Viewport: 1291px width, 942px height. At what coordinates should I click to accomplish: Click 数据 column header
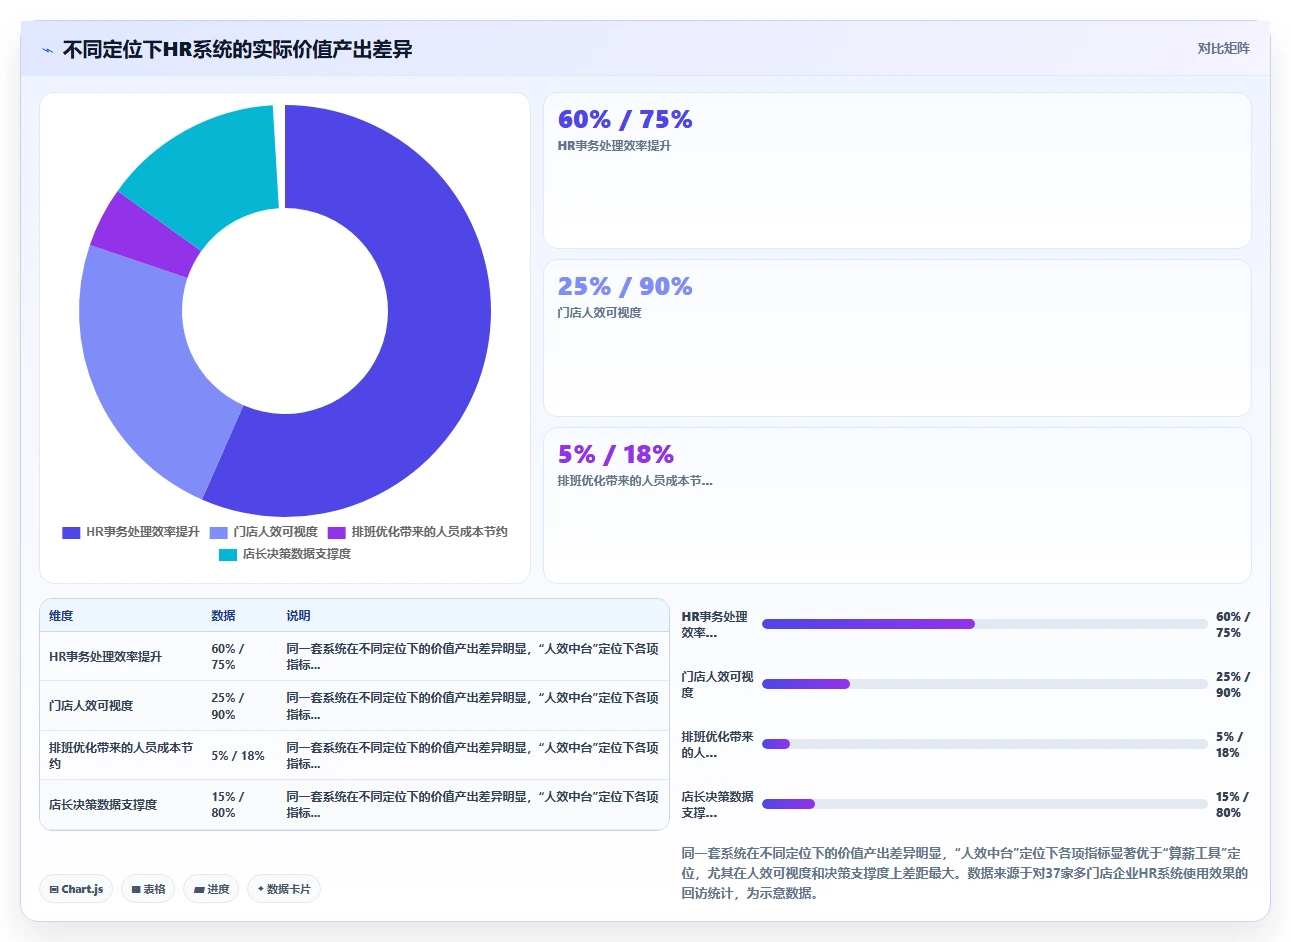tap(223, 616)
